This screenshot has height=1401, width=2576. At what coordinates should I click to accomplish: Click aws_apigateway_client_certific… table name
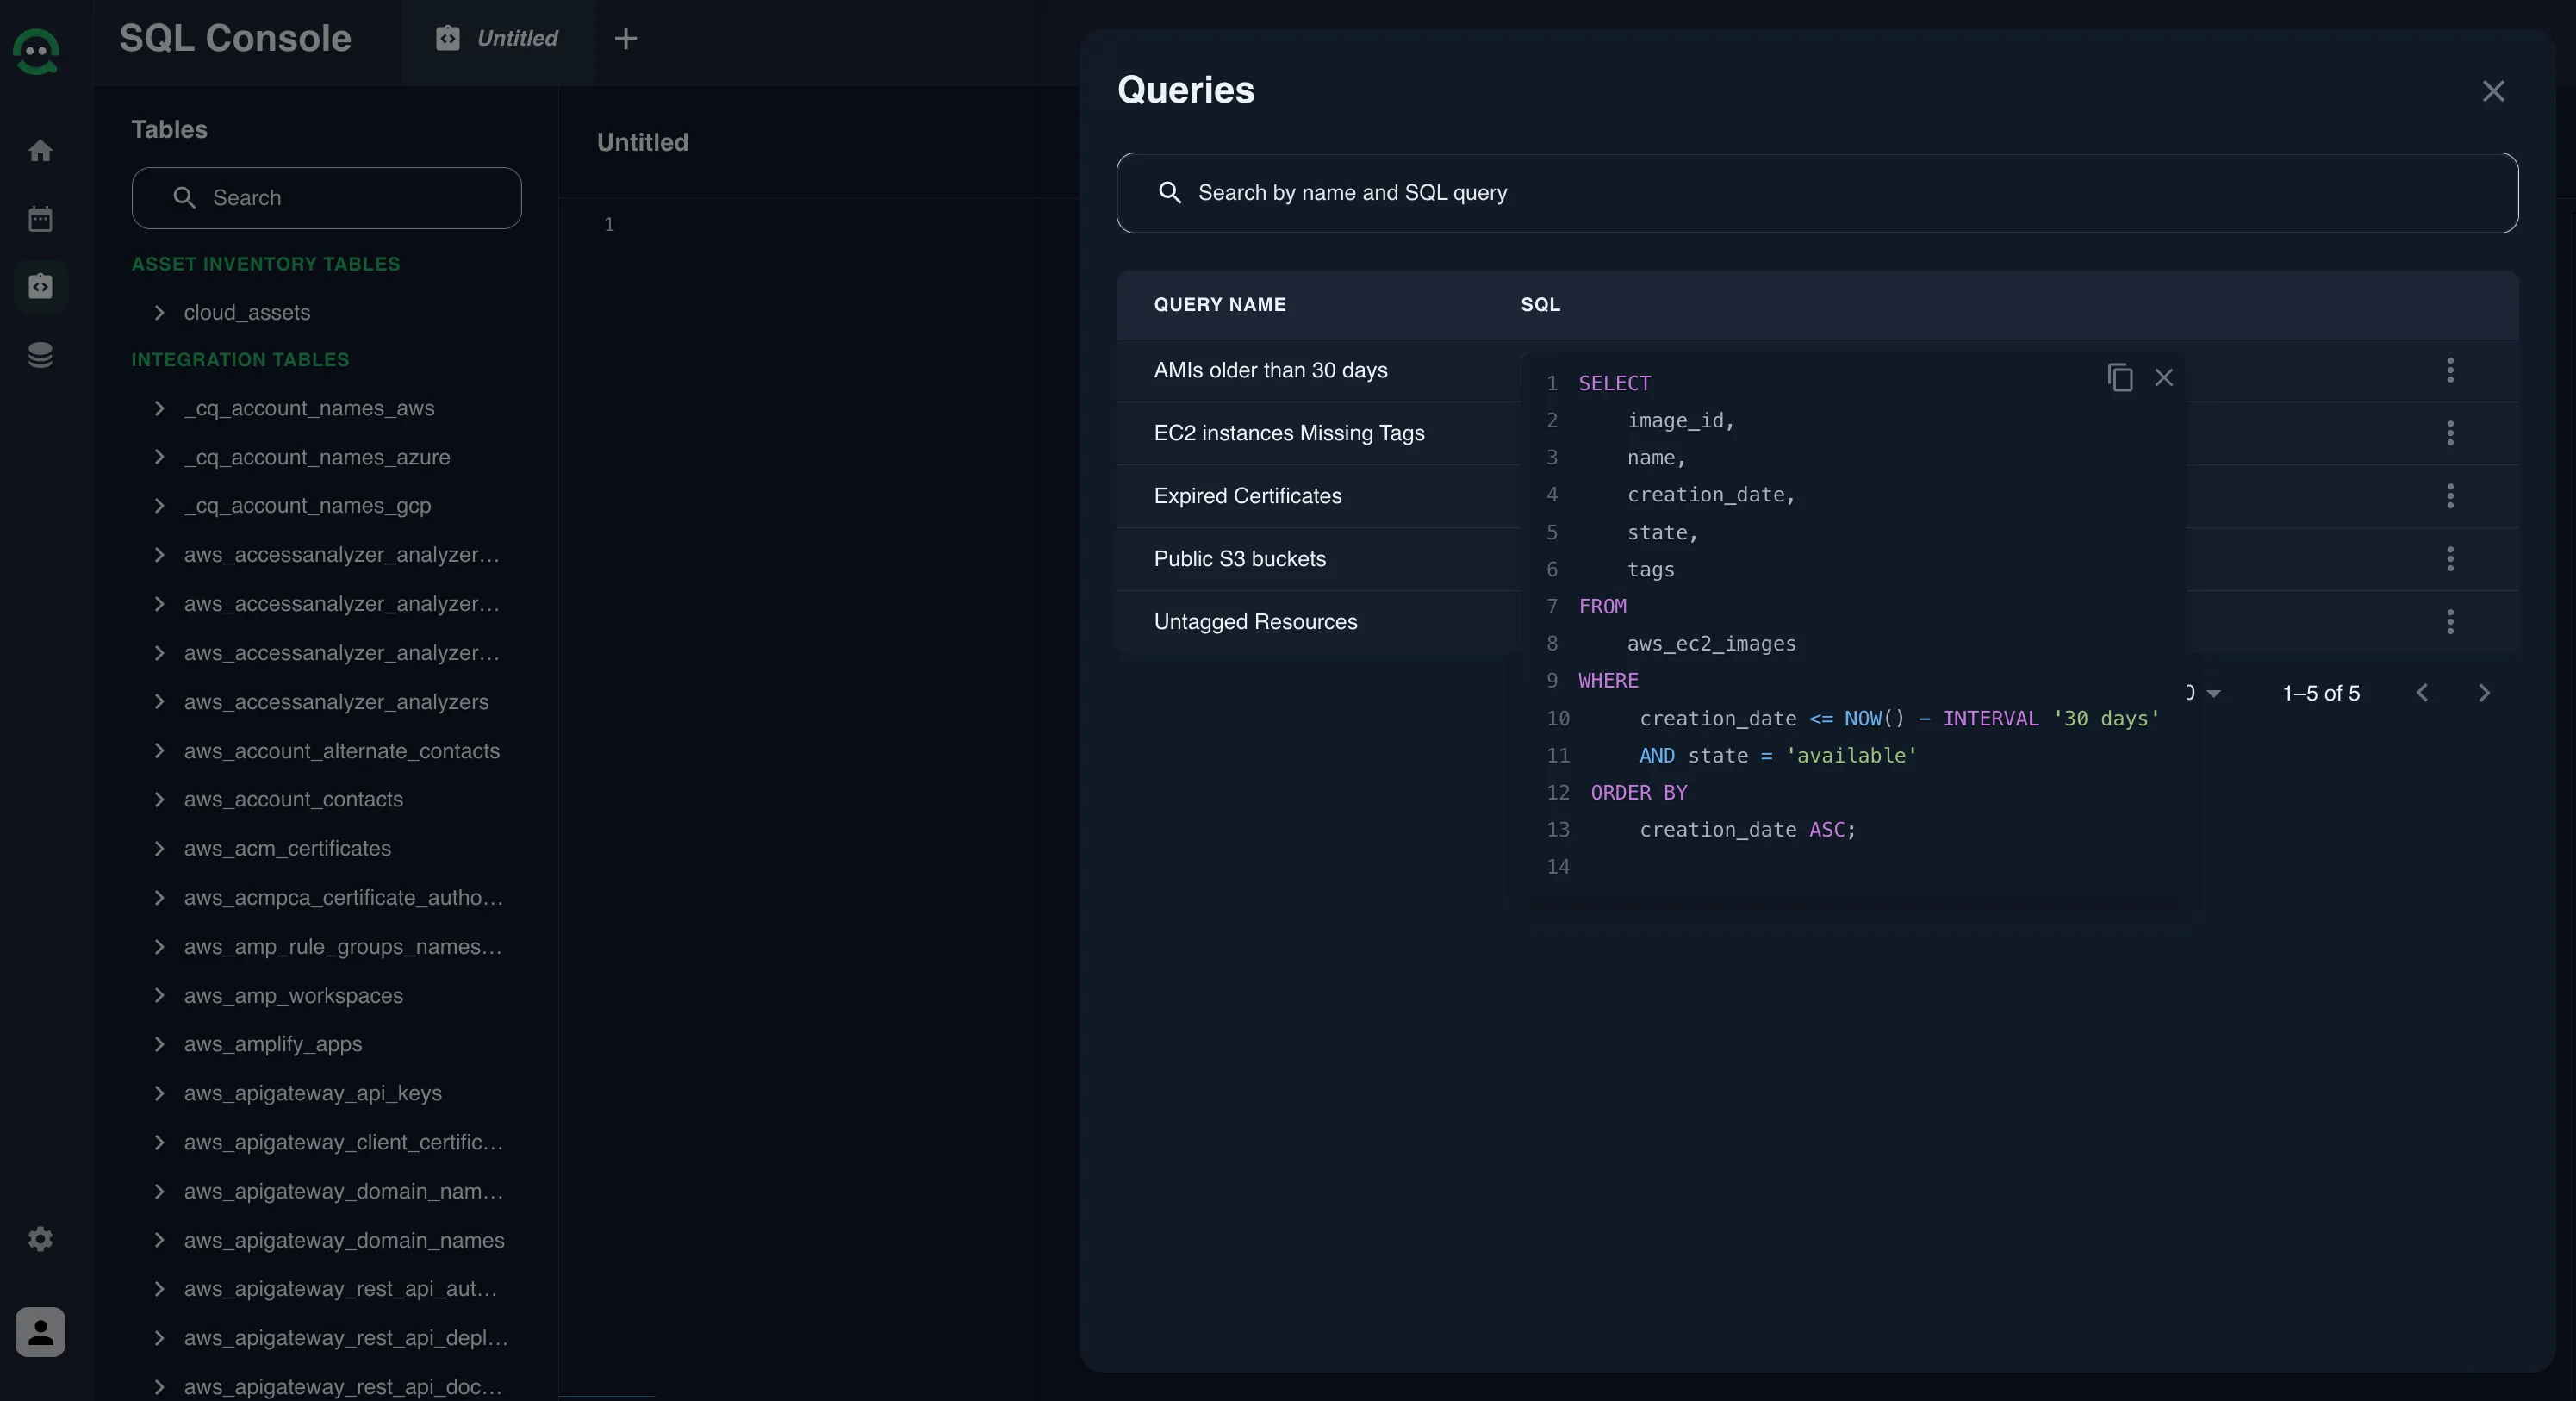343,1142
